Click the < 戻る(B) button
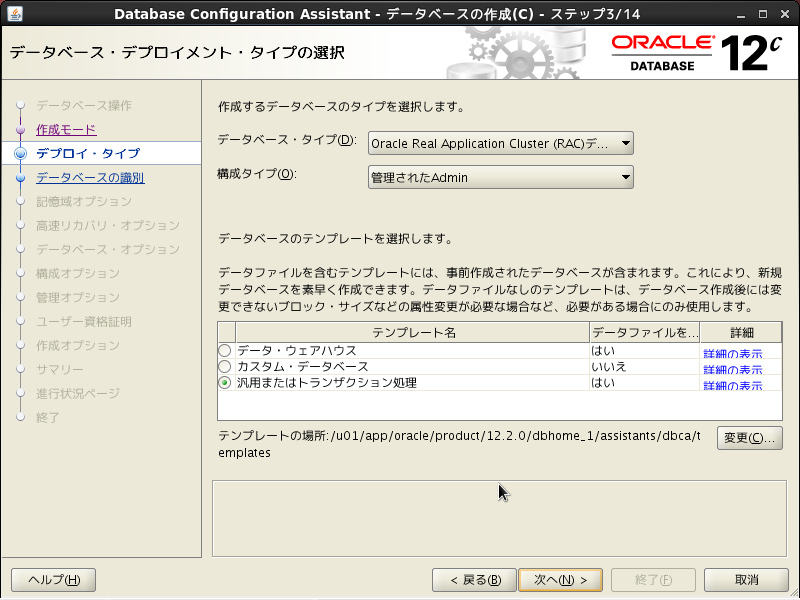The image size is (800, 600). coord(474,580)
